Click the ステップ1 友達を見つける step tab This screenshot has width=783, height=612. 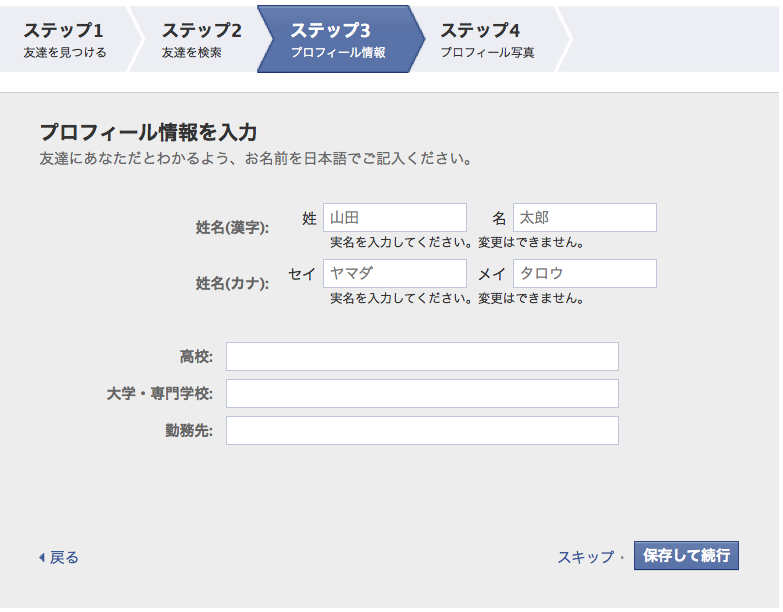pyautogui.click(x=65, y=39)
